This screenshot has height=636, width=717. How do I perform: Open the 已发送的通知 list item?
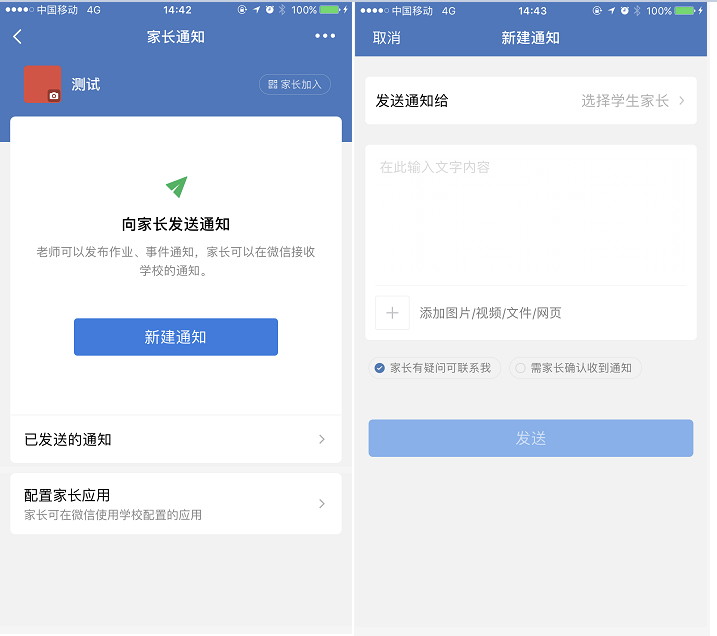(x=176, y=439)
